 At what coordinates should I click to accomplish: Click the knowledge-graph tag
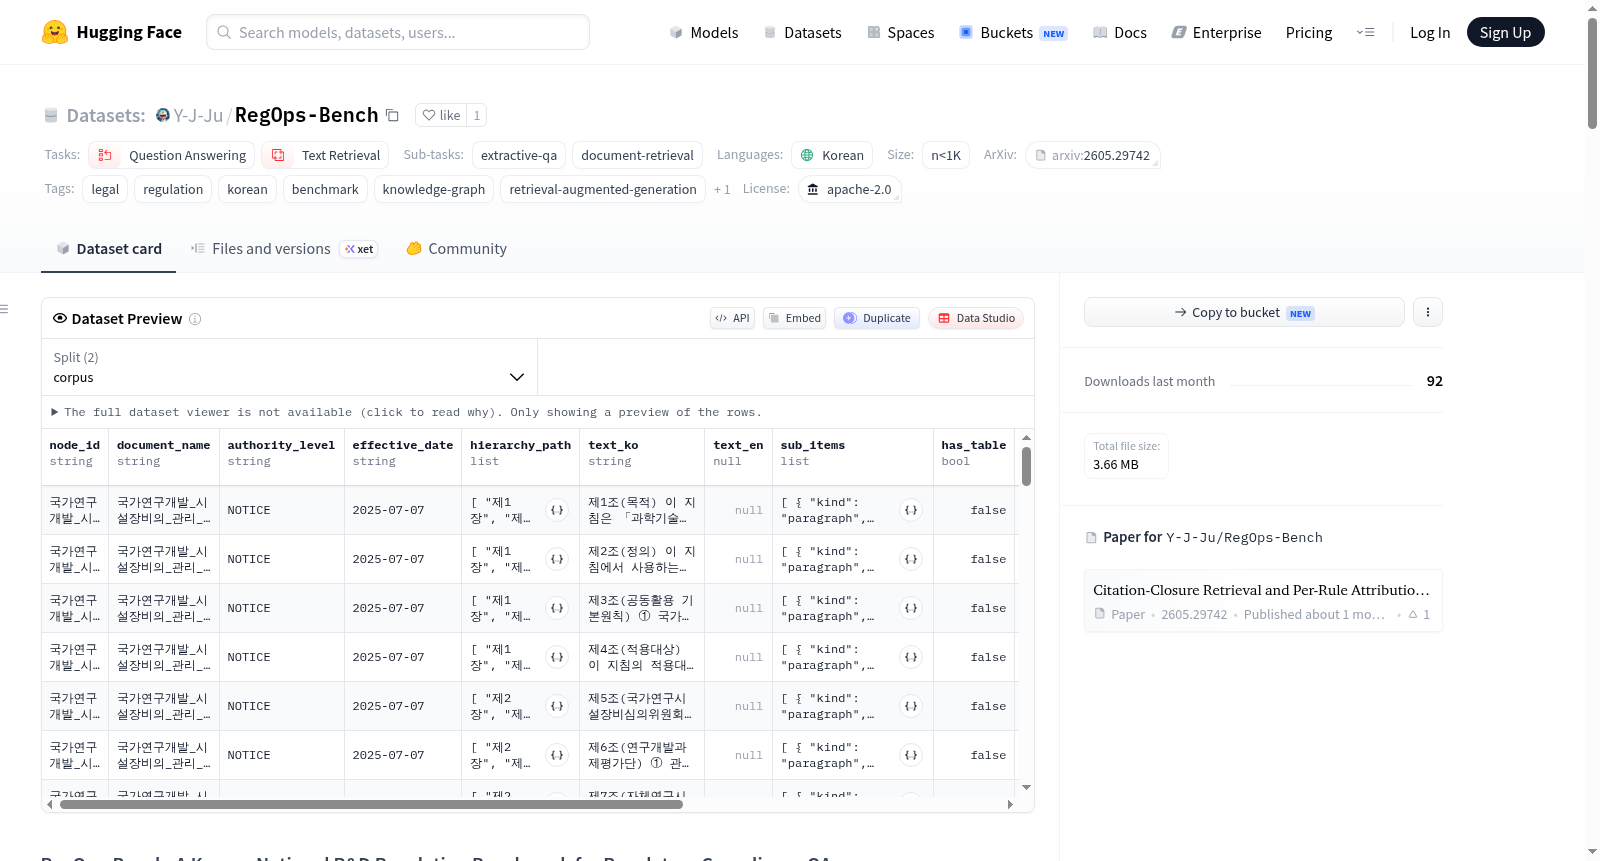pyautogui.click(x=434, y=189)
